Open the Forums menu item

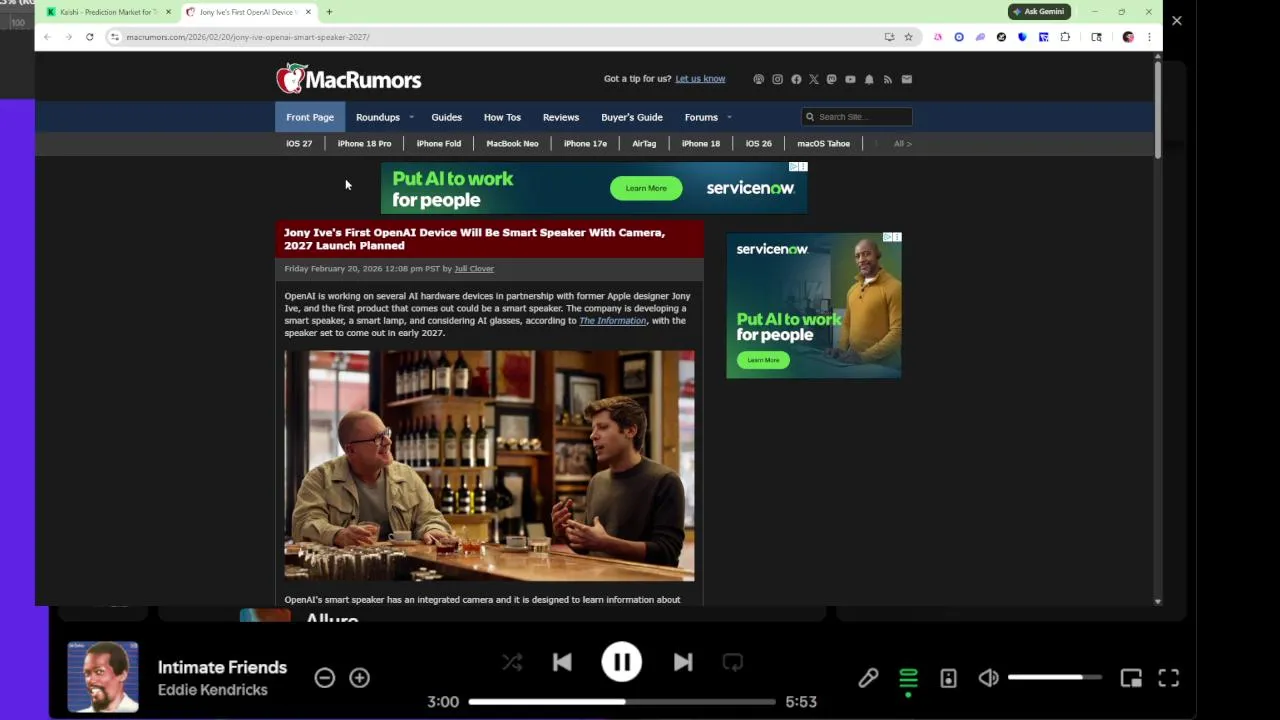pos(701,117)
